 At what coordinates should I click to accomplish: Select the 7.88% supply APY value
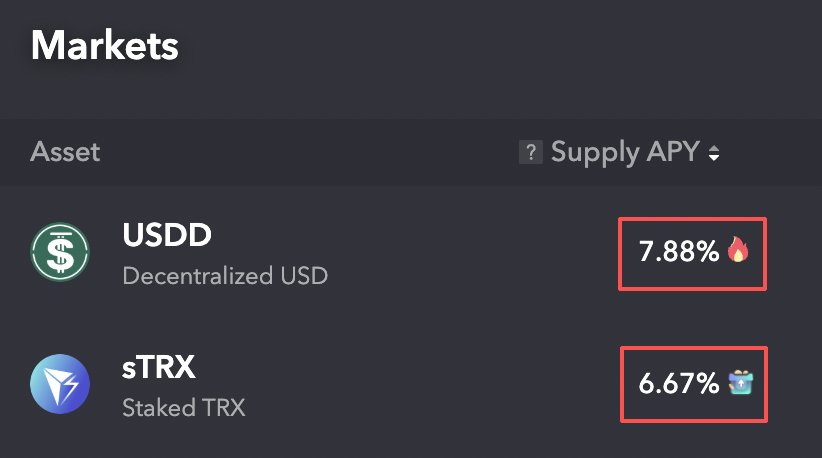point(679,252)
